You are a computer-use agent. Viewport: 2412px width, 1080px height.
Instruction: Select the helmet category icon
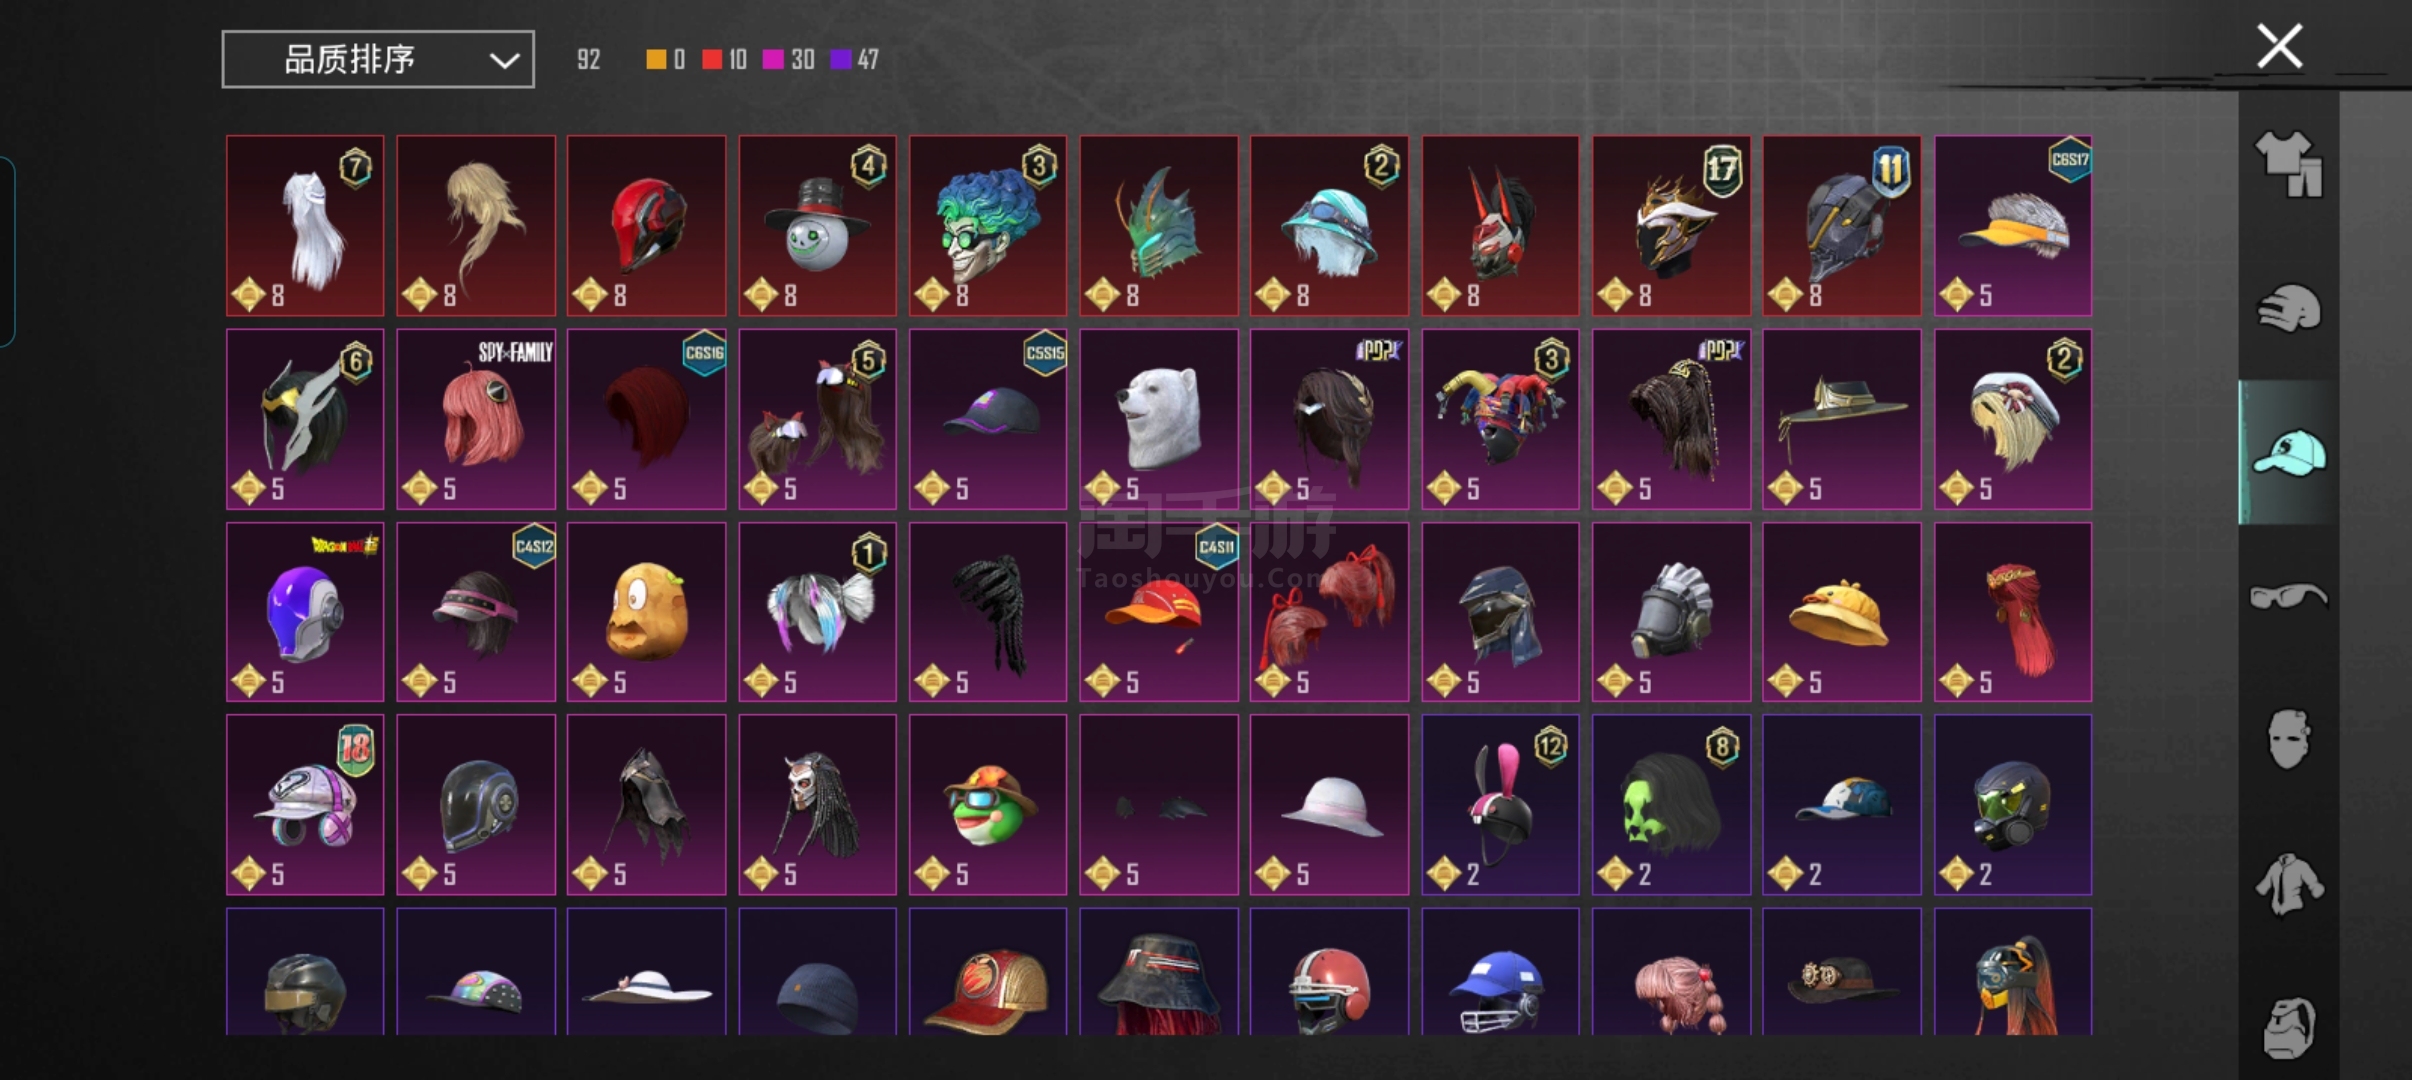pyautogui.click(x=2288, y=308)
